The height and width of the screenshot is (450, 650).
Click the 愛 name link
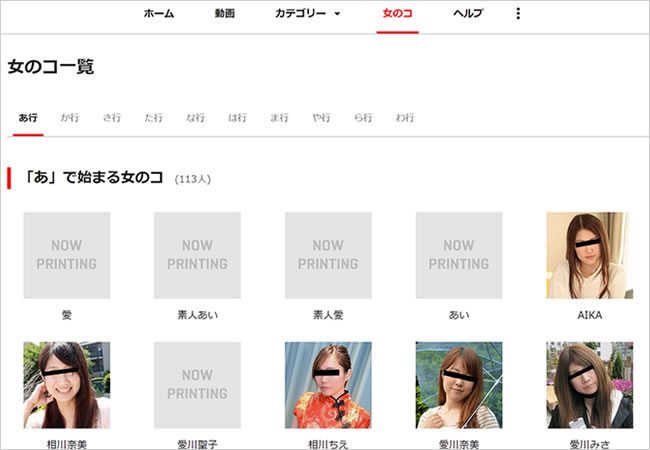click(x=67, y=315)
